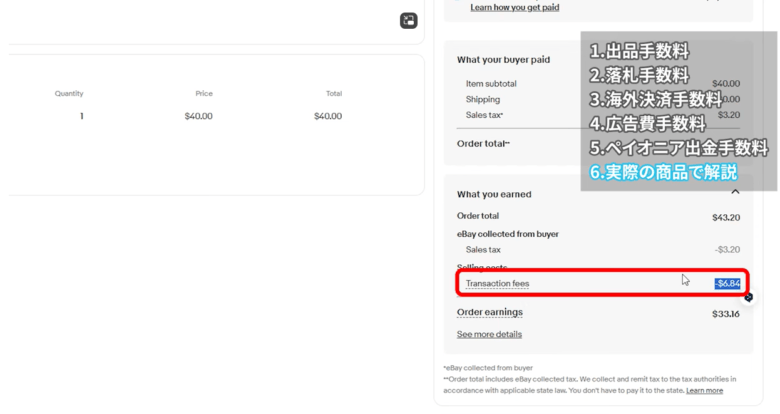Open the Learn how you get paid link

coord(514,8)
